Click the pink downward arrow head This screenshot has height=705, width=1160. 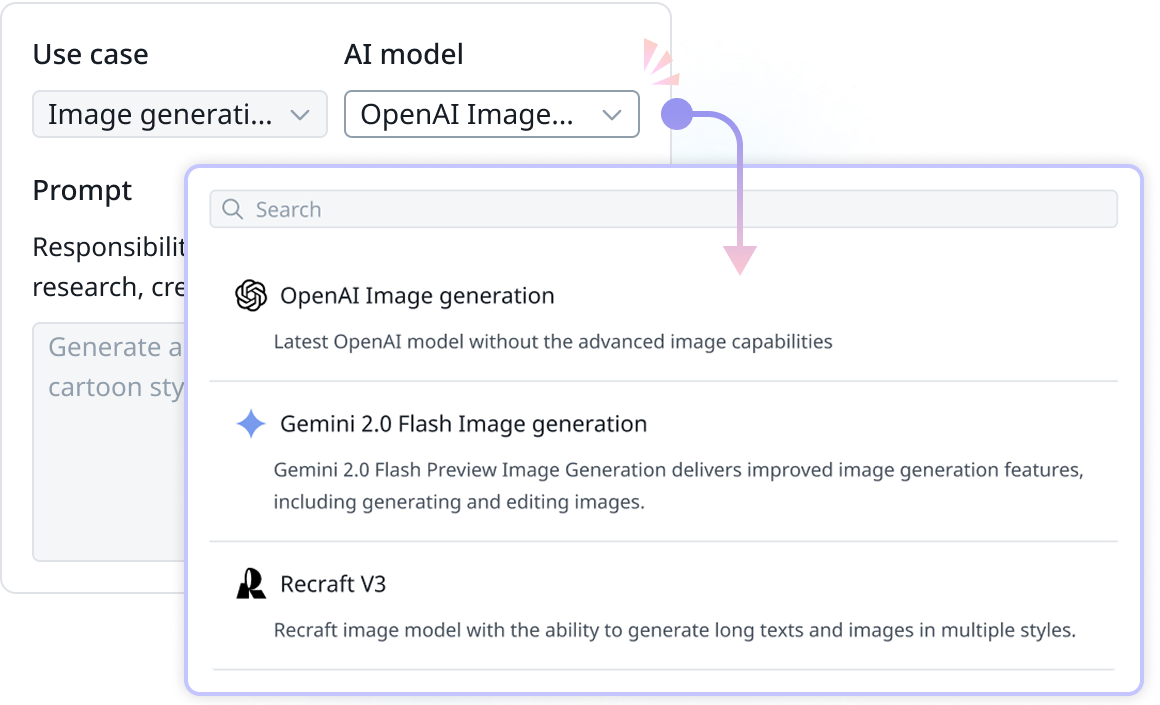click(739, 260)
